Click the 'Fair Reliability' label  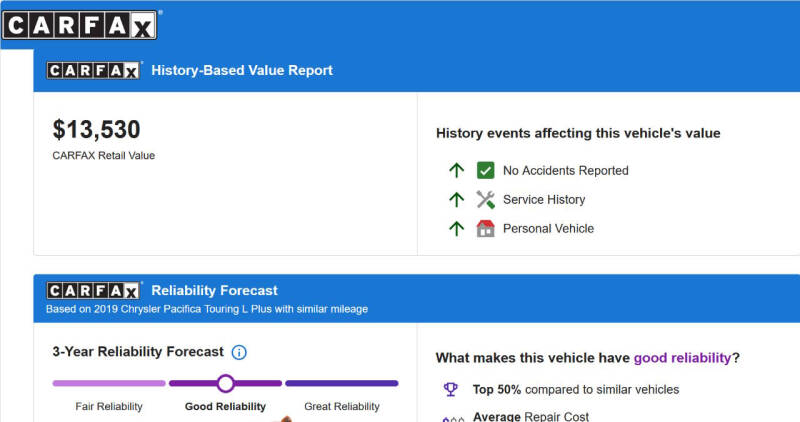(x=109, y=407)
